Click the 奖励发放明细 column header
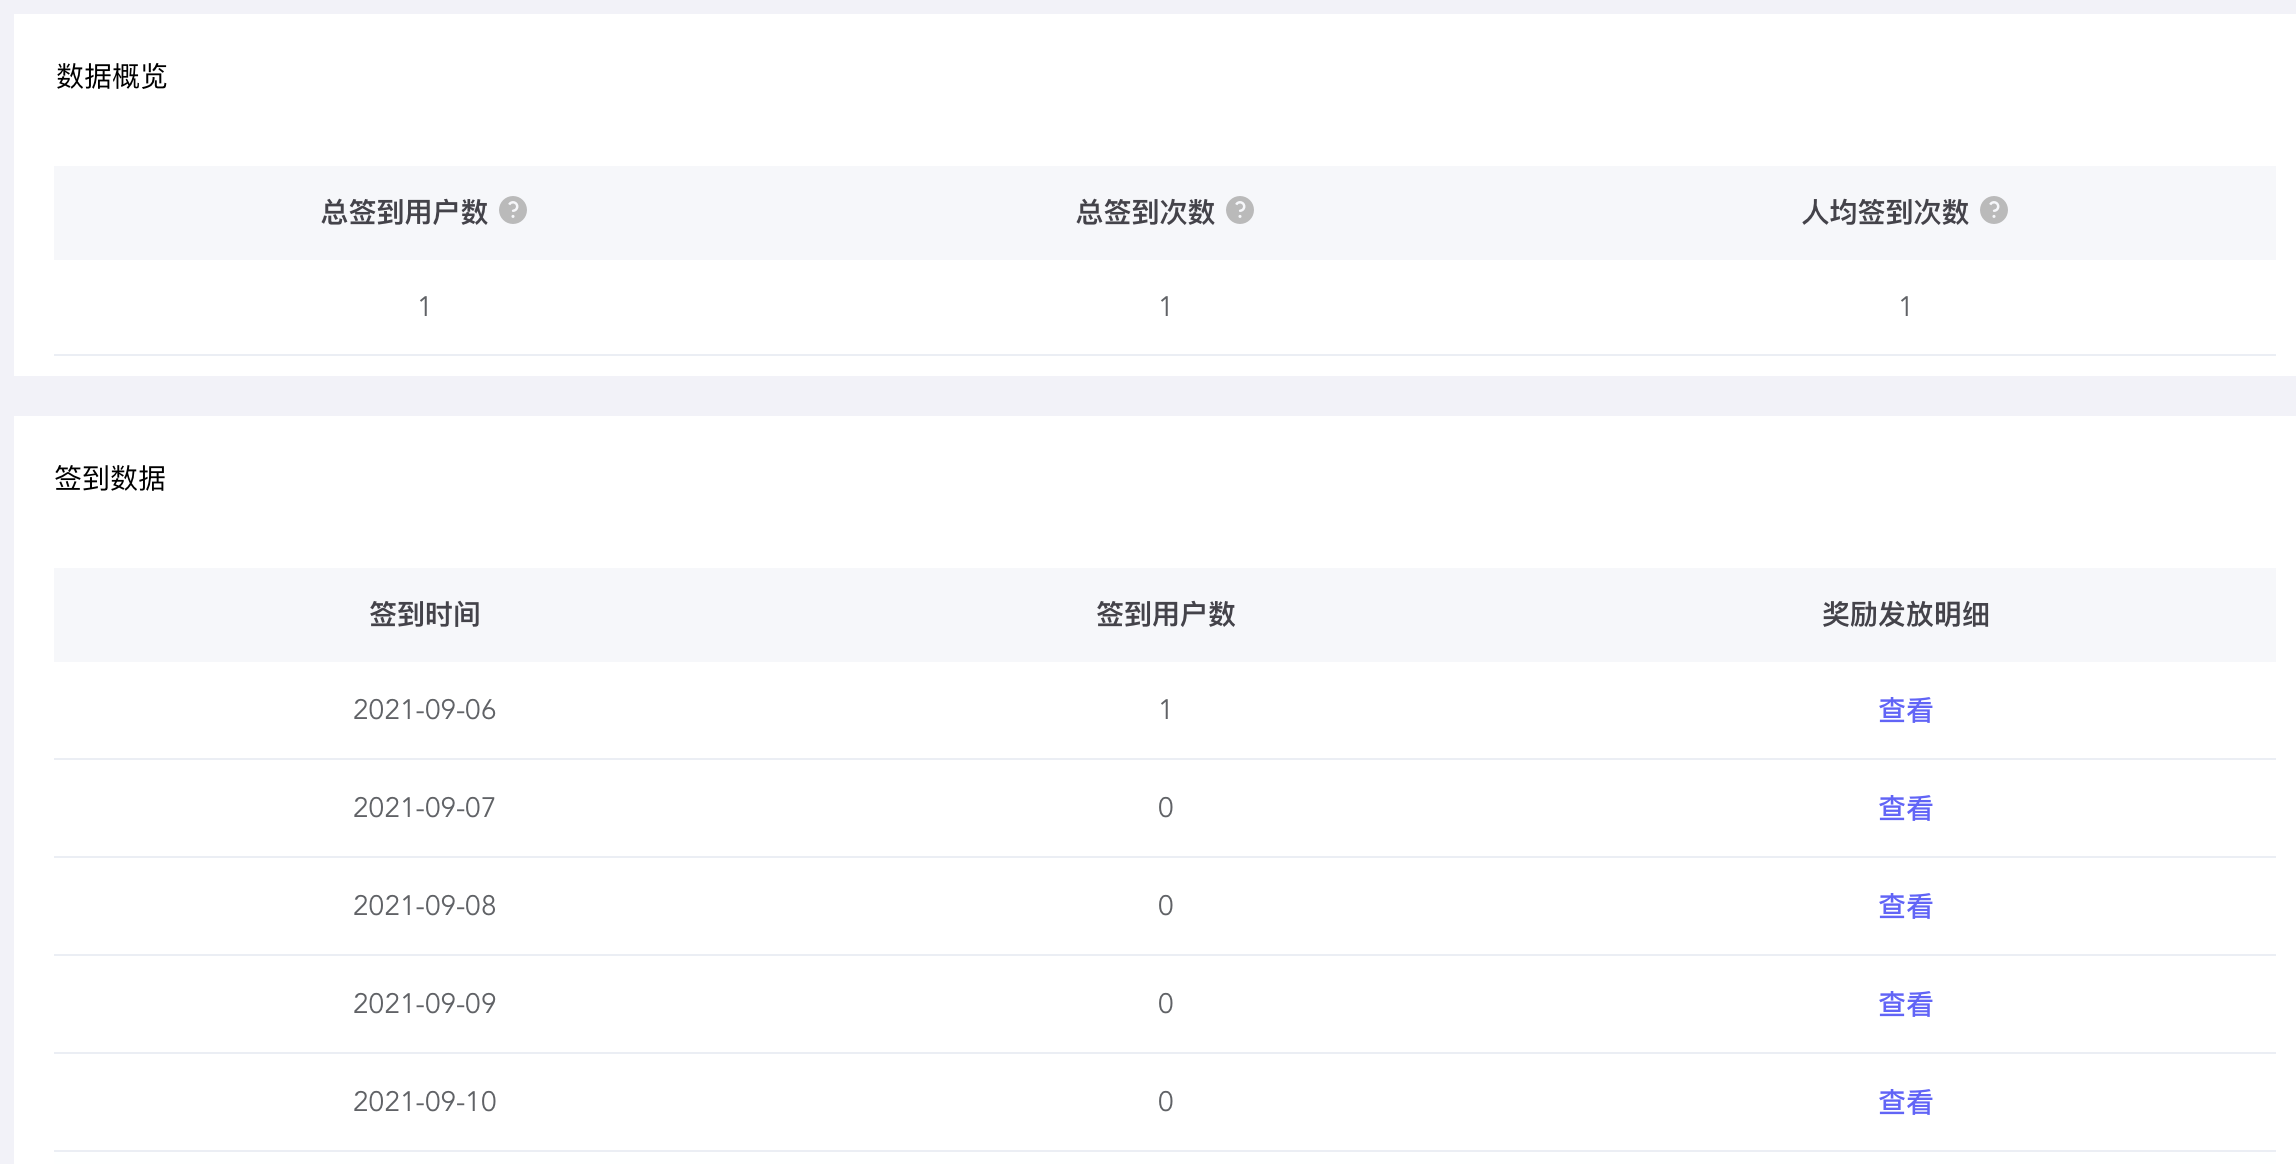 pos(1905,614)
